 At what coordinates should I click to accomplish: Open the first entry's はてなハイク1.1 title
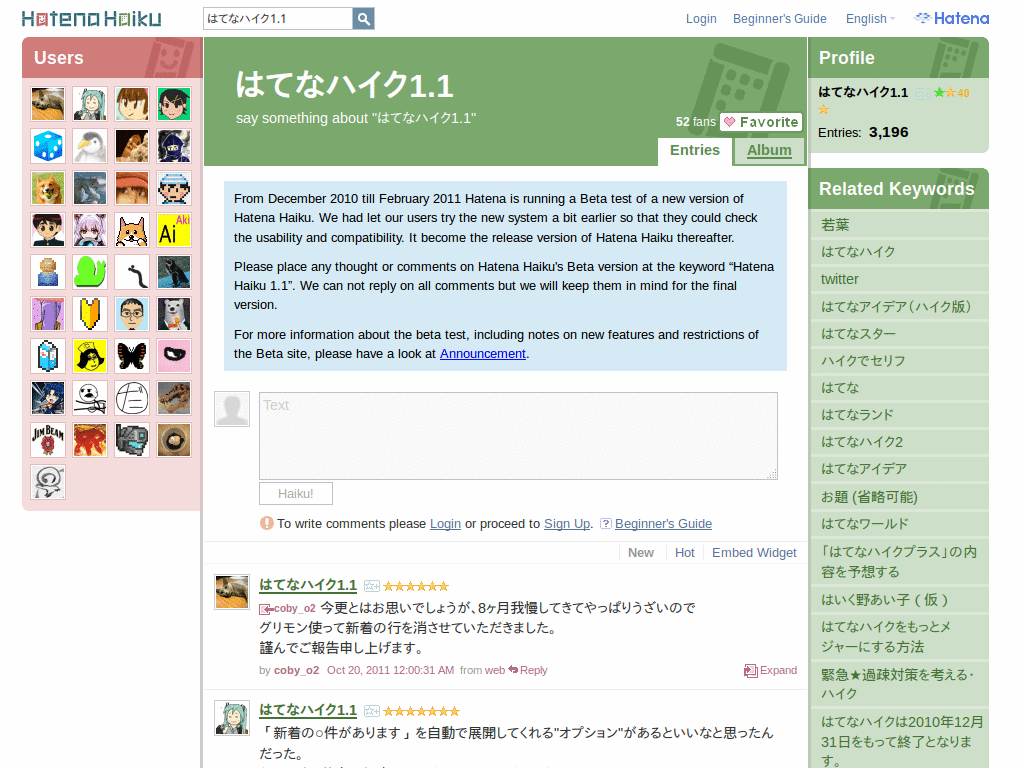308,584
